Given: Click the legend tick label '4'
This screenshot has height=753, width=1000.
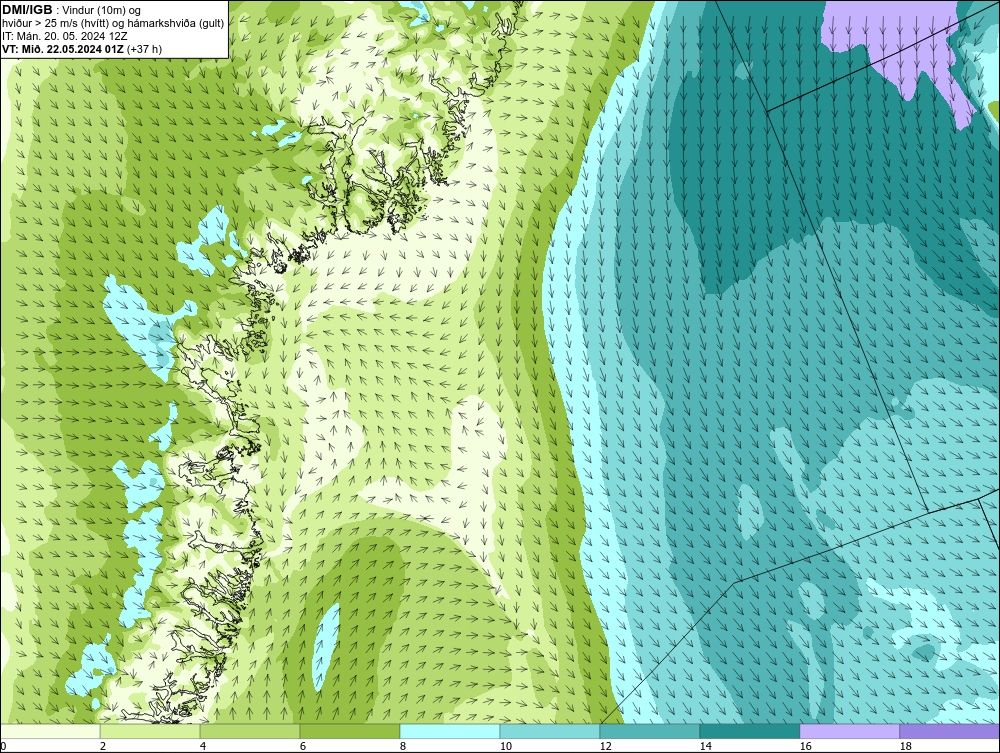Looking at the screenshot, I should coord(203,746).
